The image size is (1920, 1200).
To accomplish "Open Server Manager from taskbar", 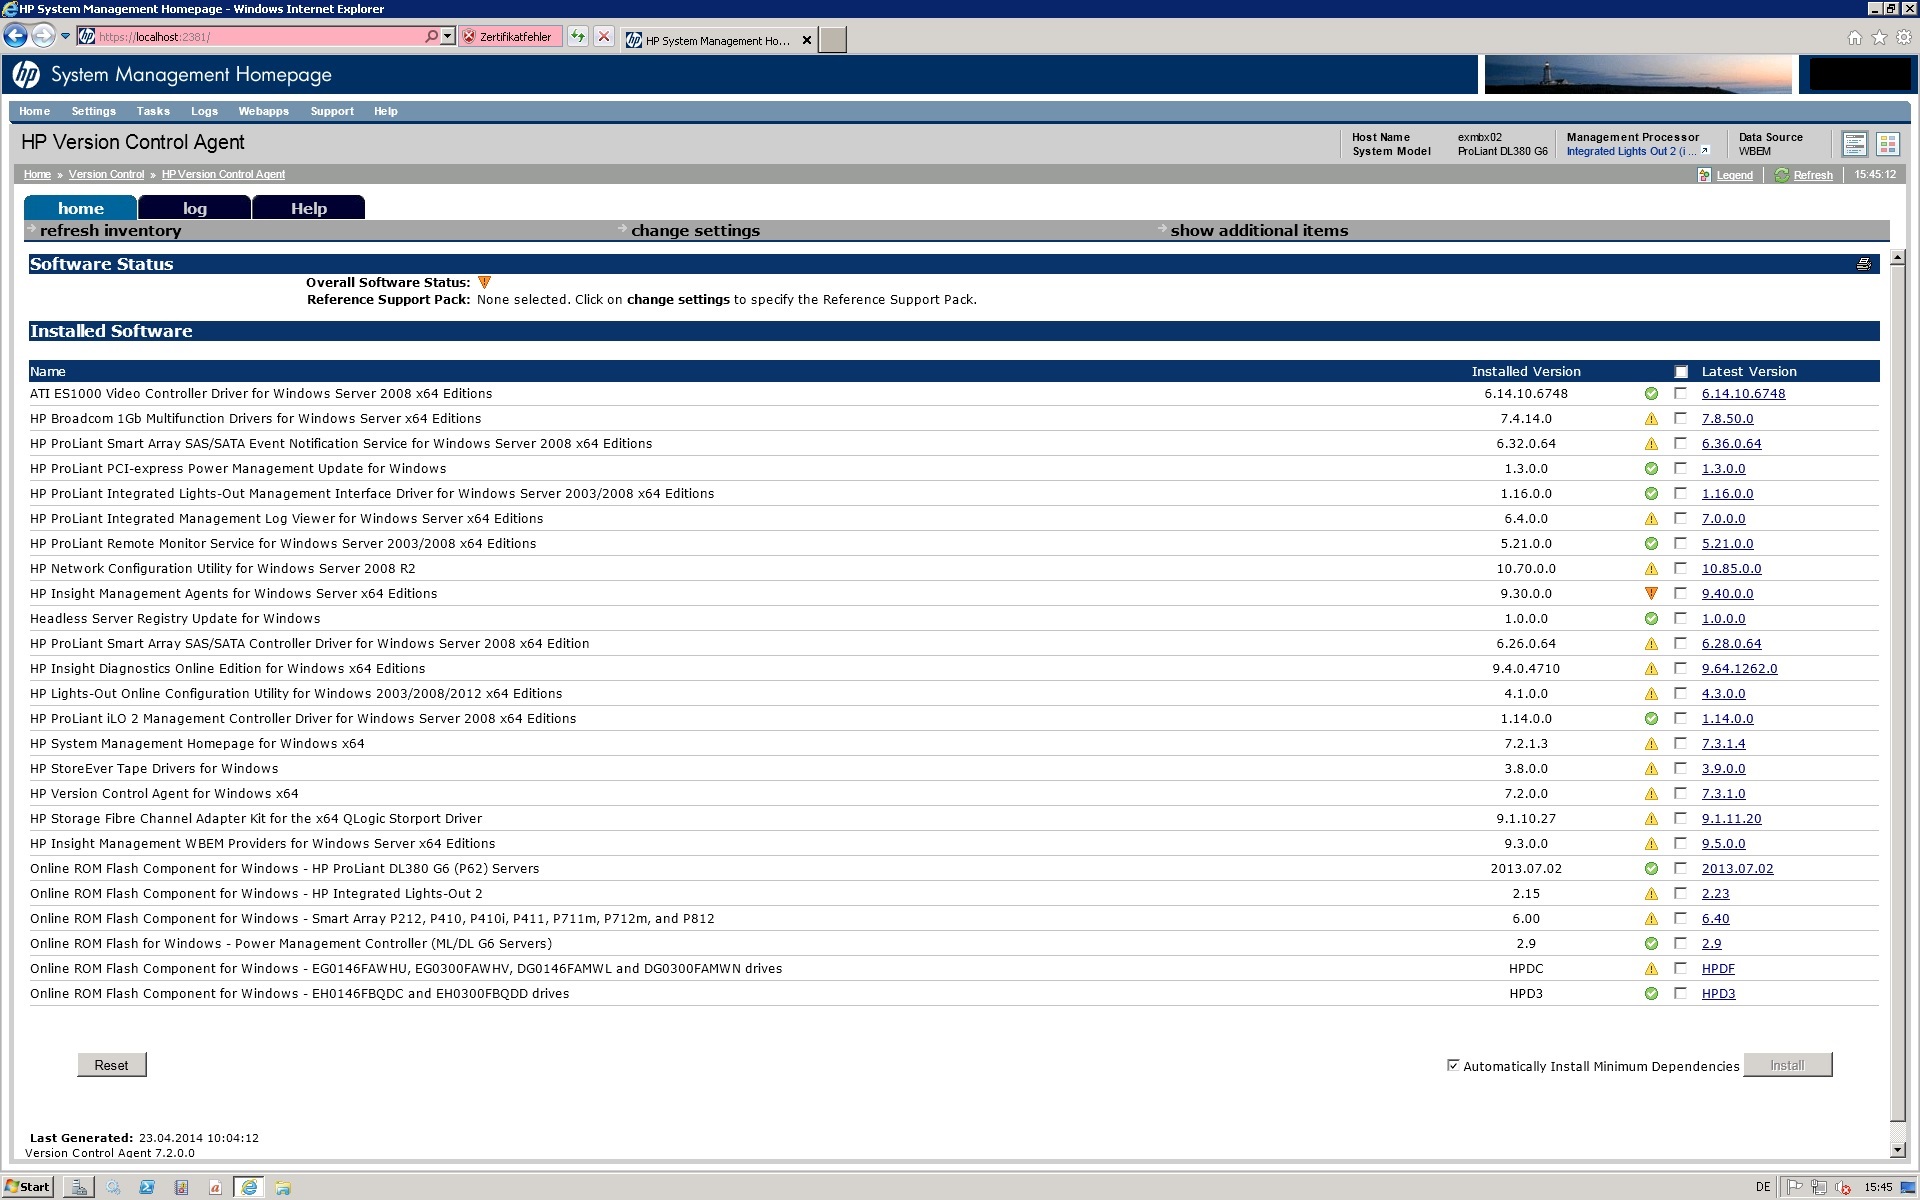I will point(79,1187).
